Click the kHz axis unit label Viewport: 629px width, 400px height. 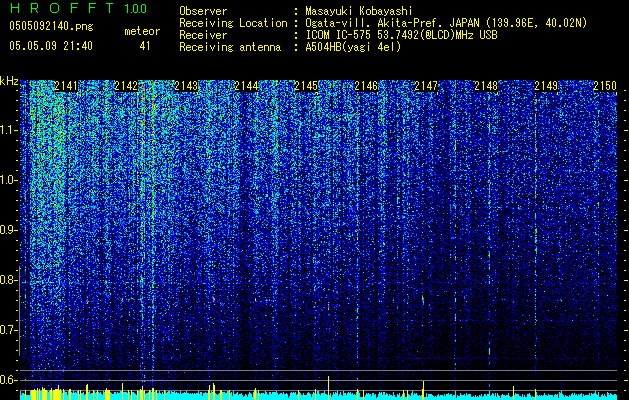point(9,81)
